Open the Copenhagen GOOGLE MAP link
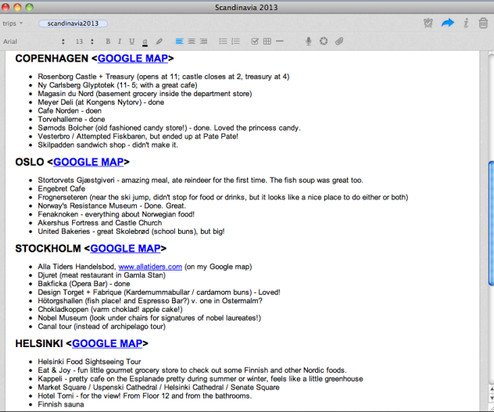 tap(133, 58)
